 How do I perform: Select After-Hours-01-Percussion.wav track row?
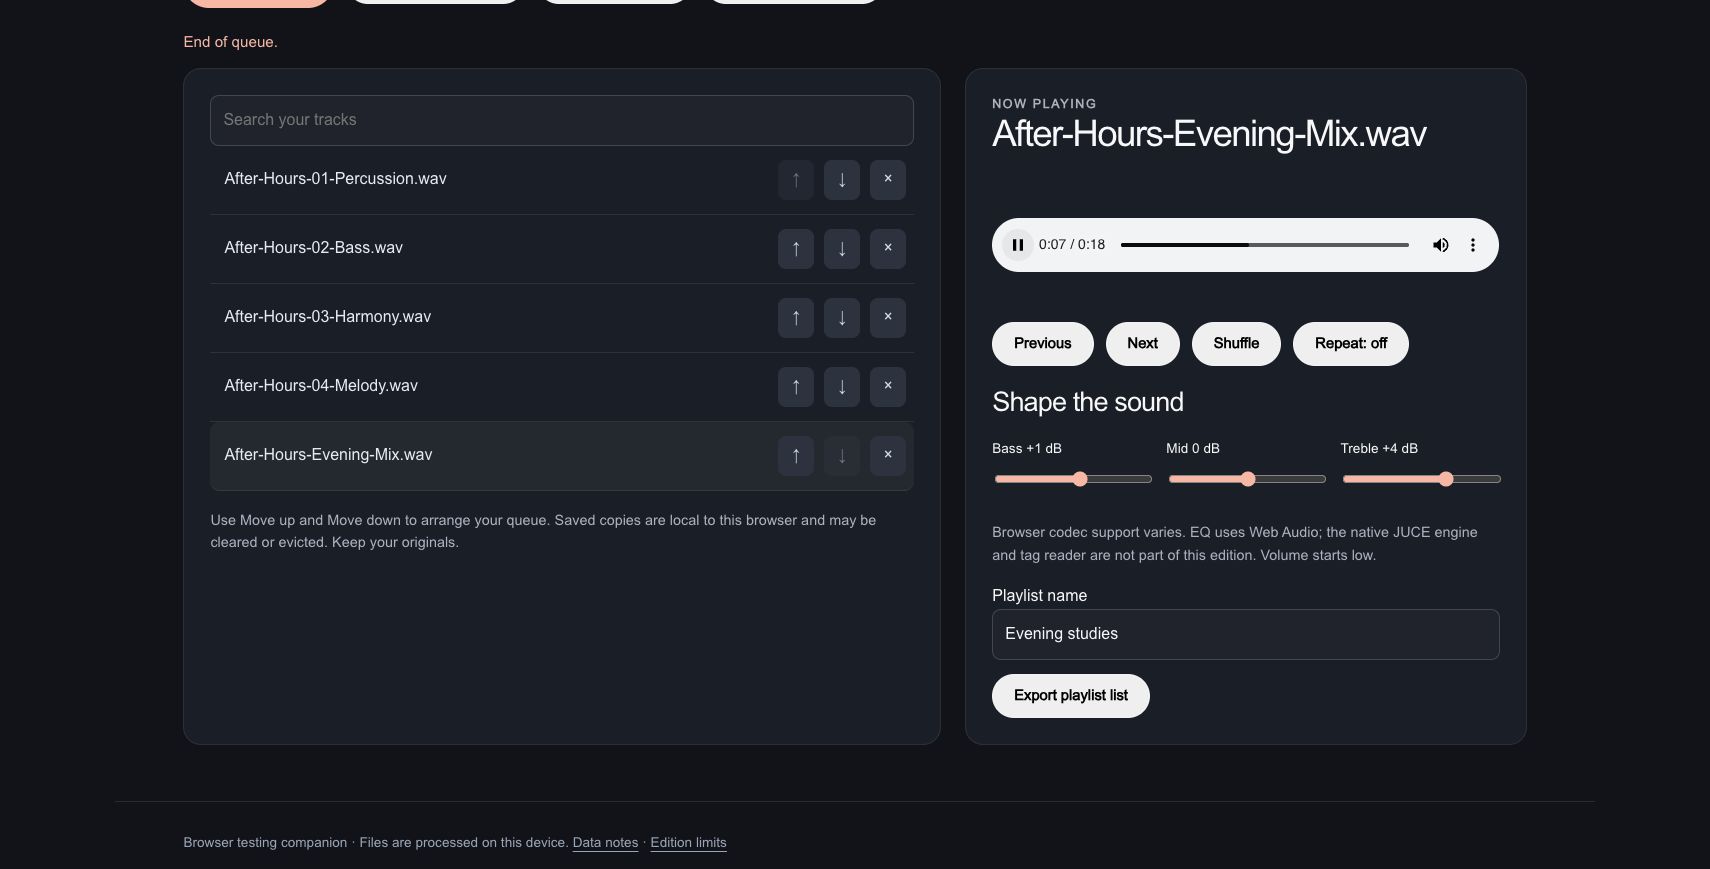point(562,180)
